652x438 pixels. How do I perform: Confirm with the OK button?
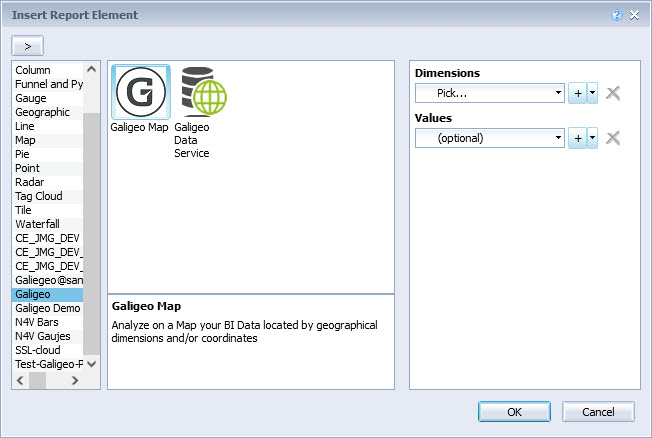tap(514, 412)
